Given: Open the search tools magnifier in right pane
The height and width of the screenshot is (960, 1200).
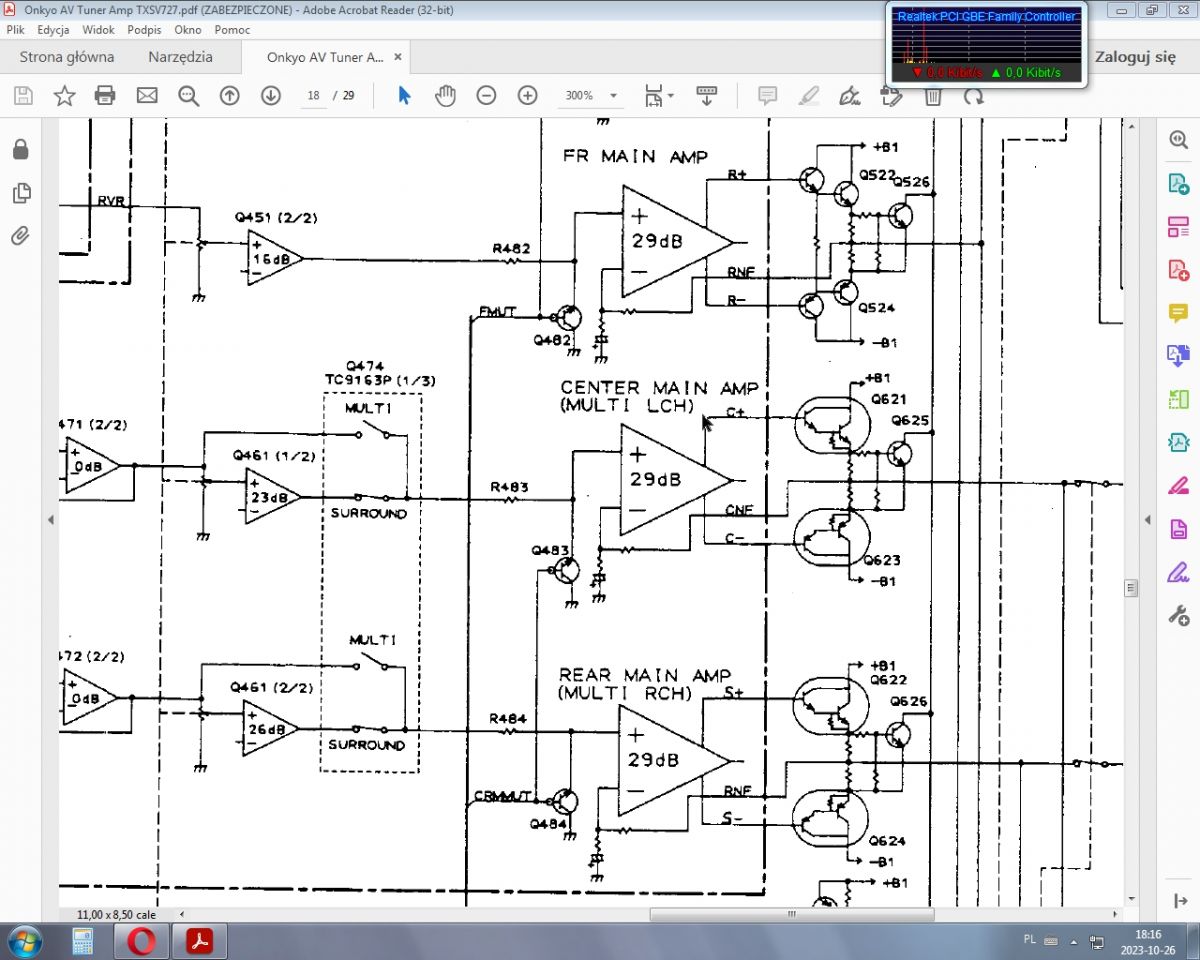Looking at the screenshot, I should pyautogui.click(x=1178, y=140).
